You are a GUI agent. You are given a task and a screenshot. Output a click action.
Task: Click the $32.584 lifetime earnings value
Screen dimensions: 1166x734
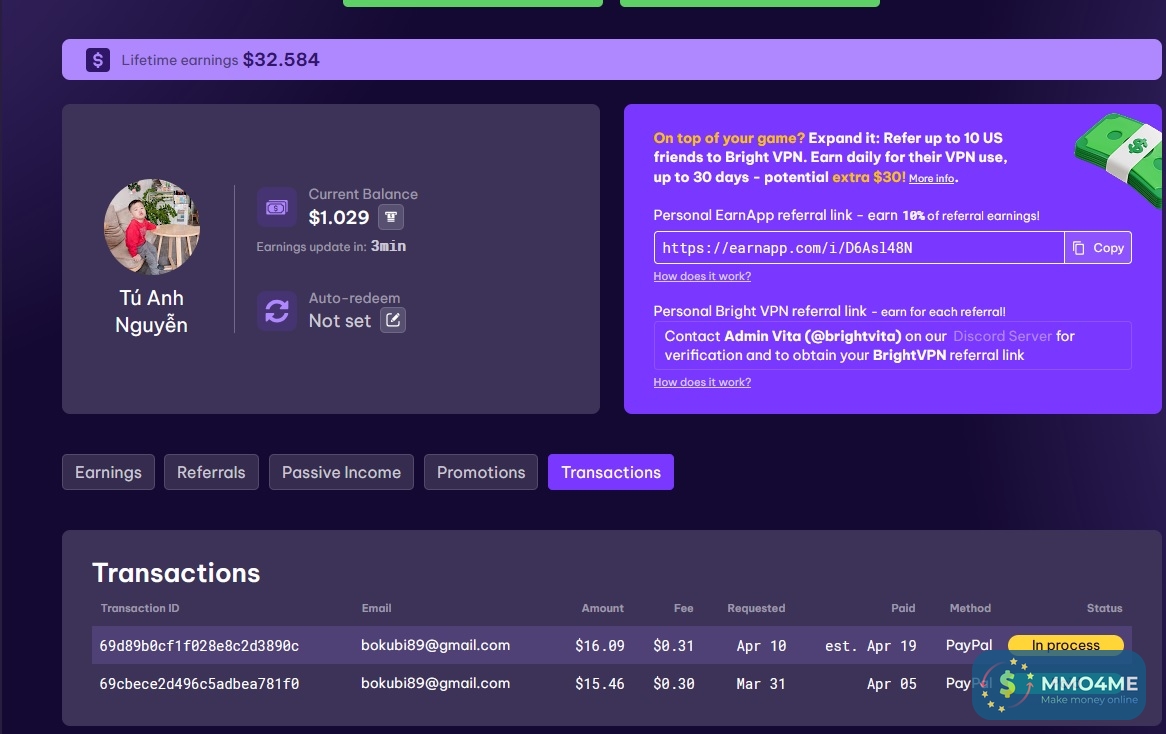point(281,59)
